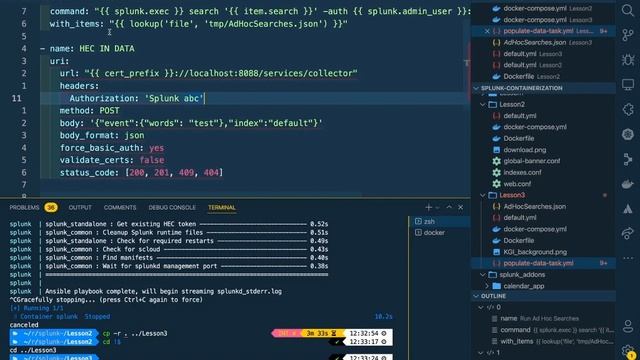Collapse outline node 1

point(481,353)
